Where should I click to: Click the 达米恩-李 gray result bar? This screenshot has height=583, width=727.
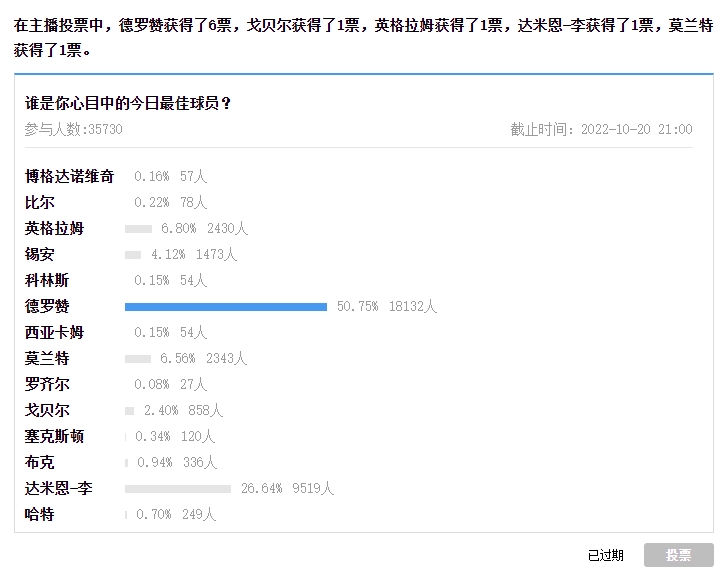(178, 488)
